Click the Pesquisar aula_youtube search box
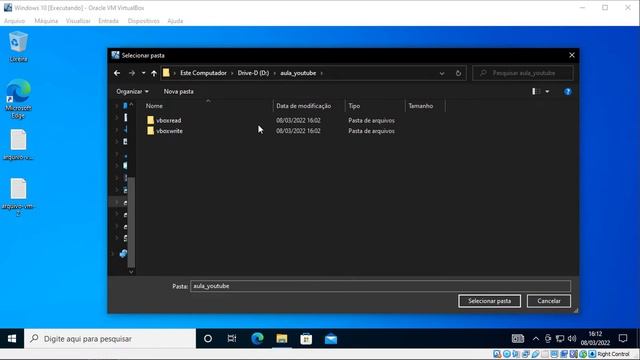Image resolution: width=640 pixels, height=360 pixels. [x=523, y=73]
